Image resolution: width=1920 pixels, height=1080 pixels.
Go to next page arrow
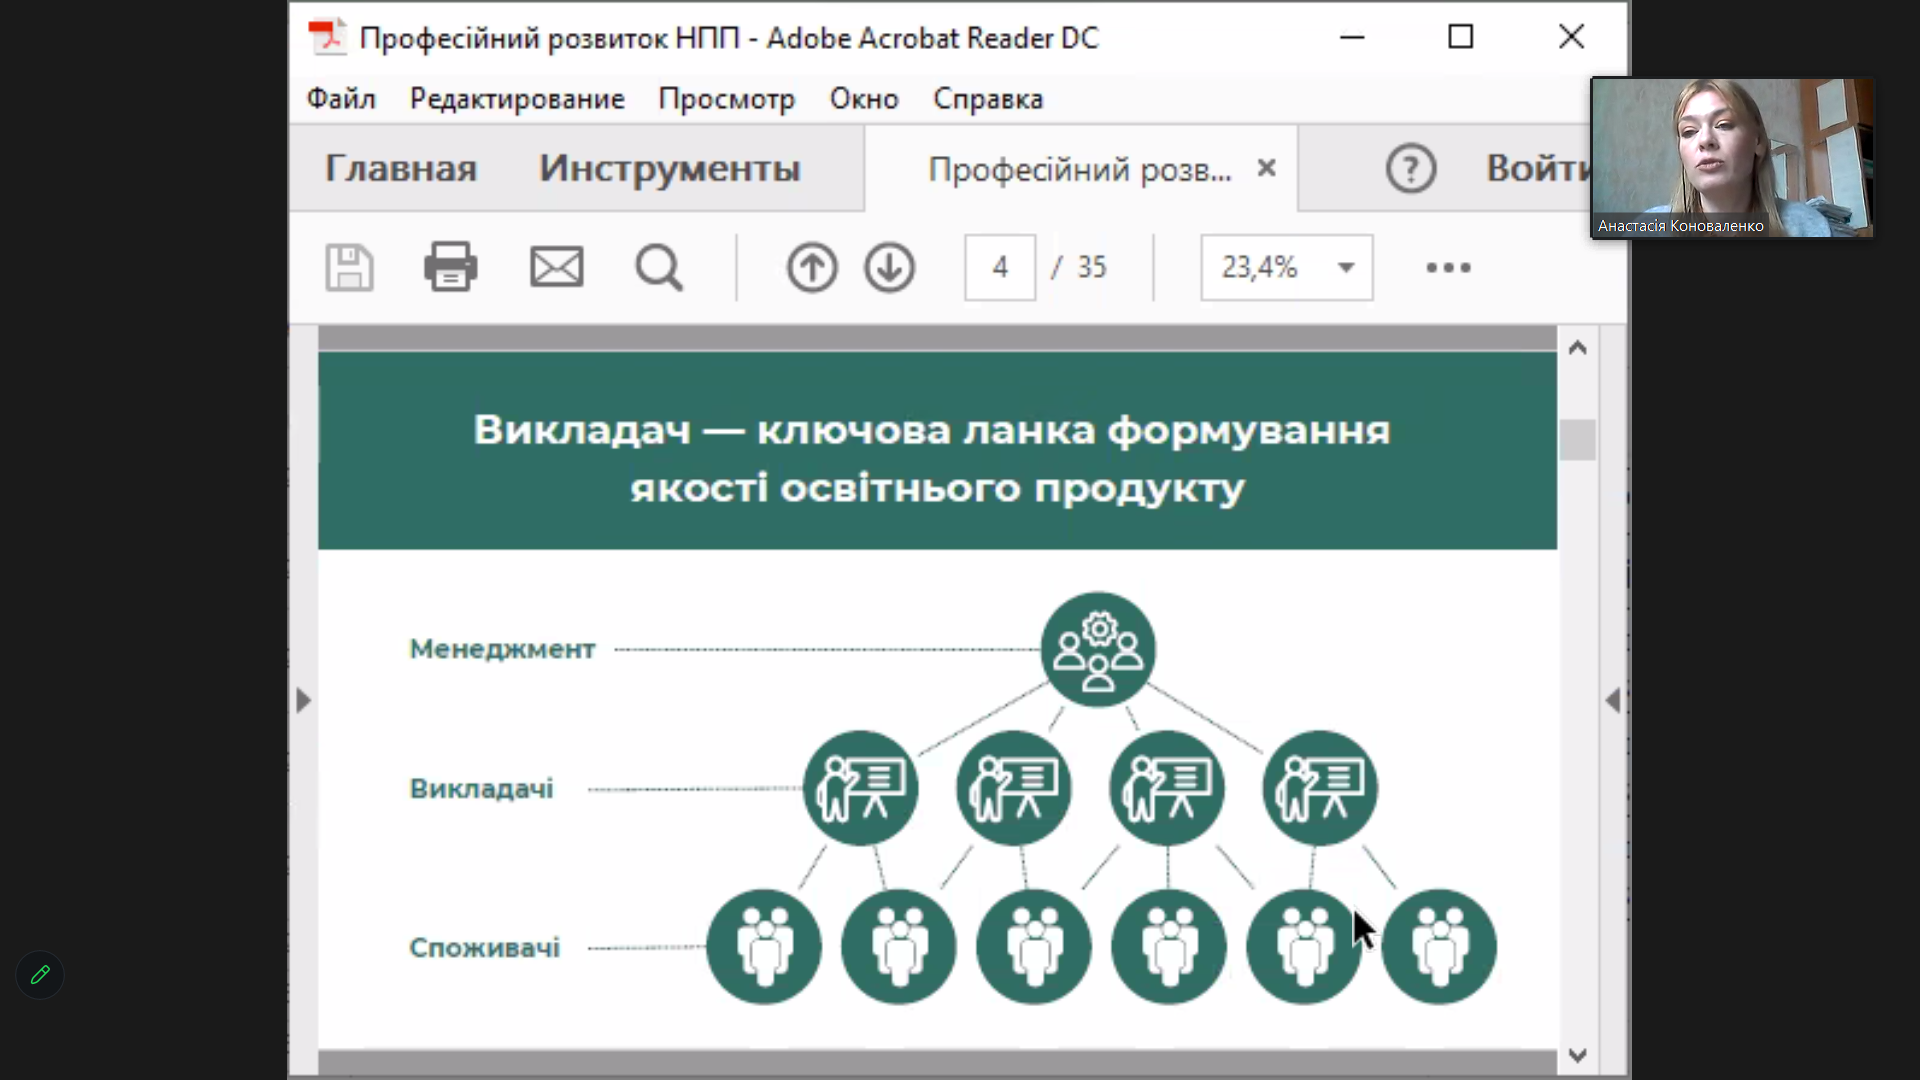889,268
